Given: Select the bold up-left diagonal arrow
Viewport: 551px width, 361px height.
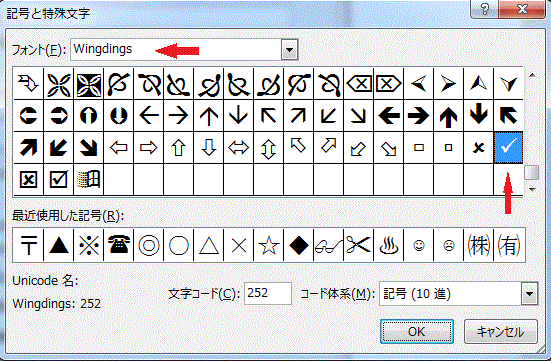Looking at the screenshot, I should pyautogui.click(x=508, y=116).
